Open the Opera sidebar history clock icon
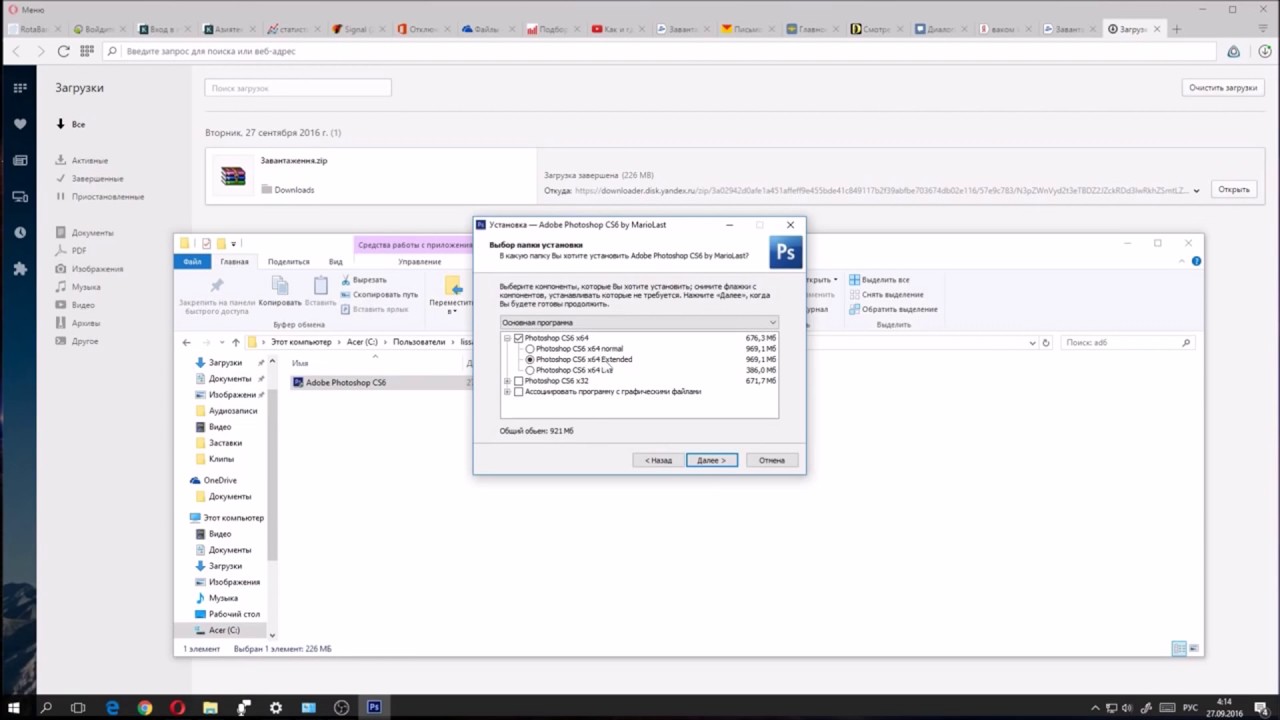Screen dimensions: 1280x720 click(20, 233)
